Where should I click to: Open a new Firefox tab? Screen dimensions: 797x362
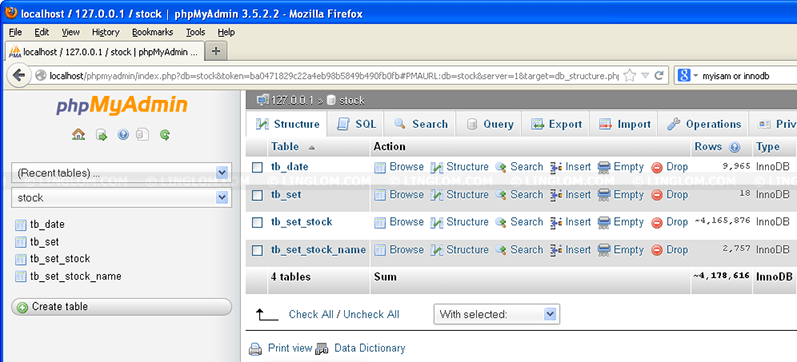[x=216, y=51]
